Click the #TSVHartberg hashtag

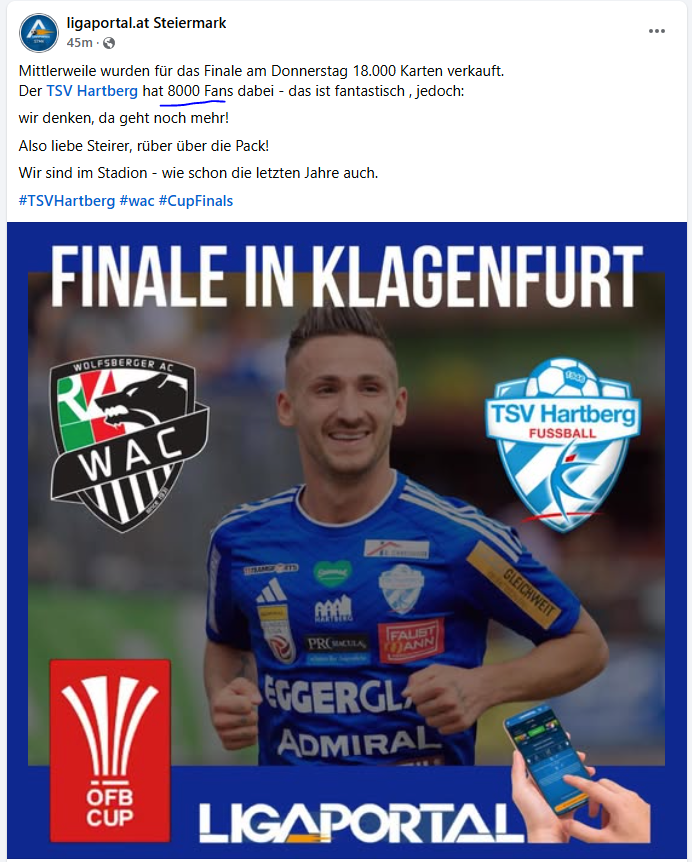[x=67, y=201]
